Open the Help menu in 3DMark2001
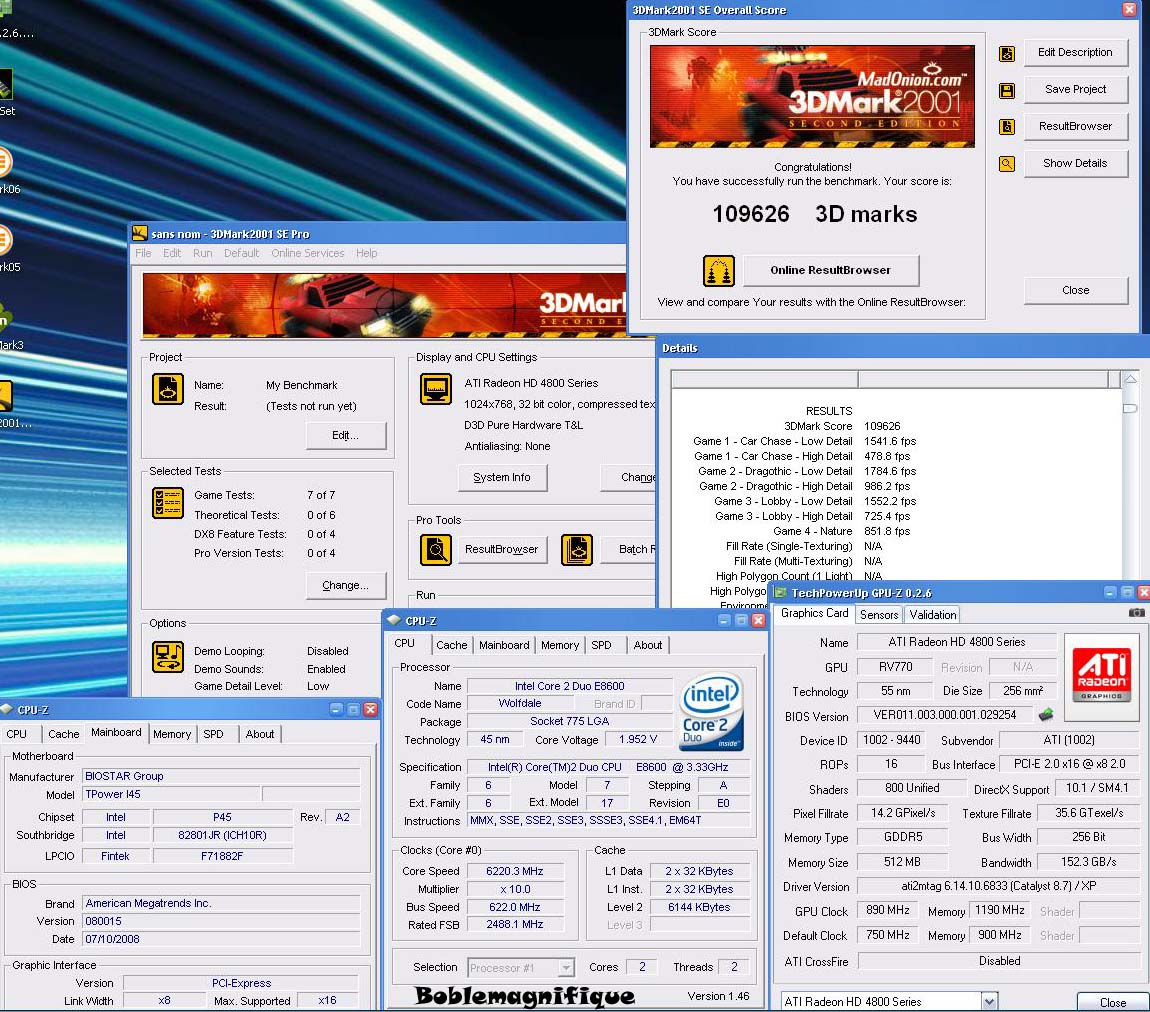Image resolution: width=1150 pixels, height=1012 pixels. 367,253
